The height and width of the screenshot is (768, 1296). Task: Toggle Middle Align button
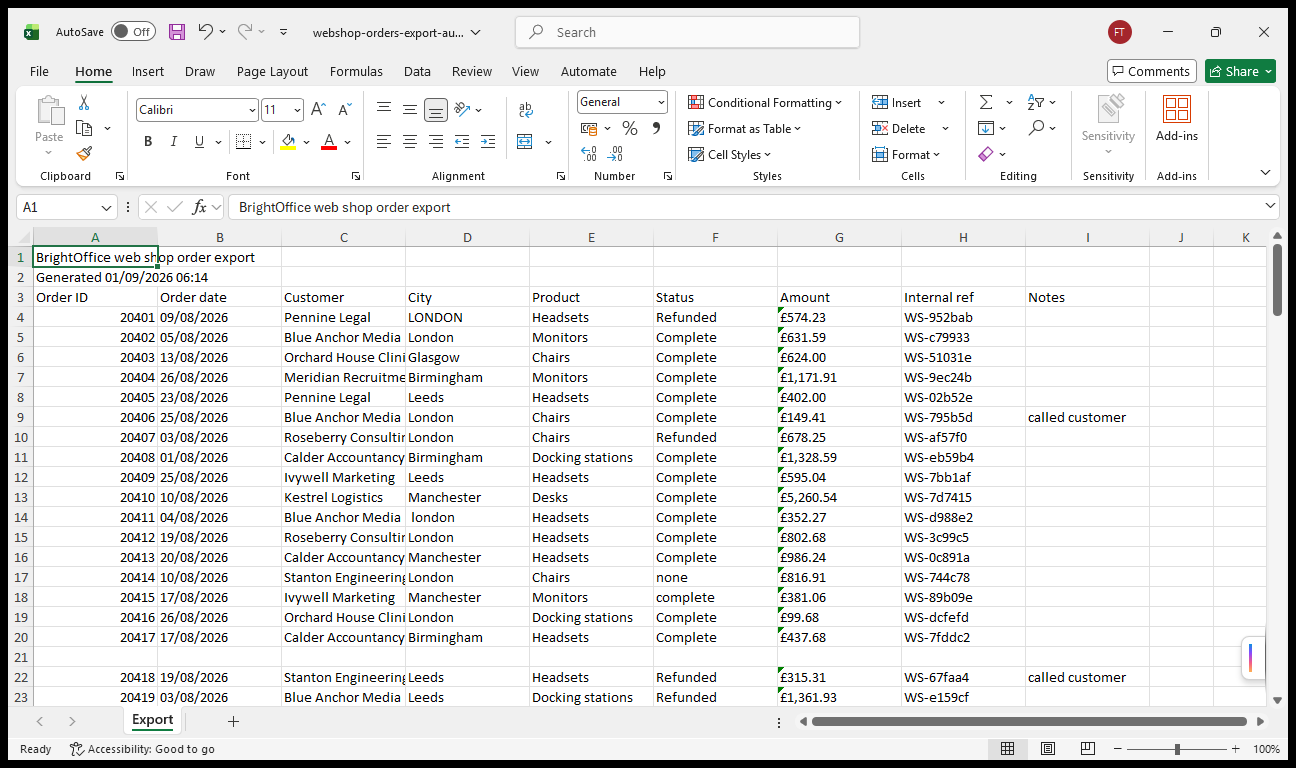point(410,110)
